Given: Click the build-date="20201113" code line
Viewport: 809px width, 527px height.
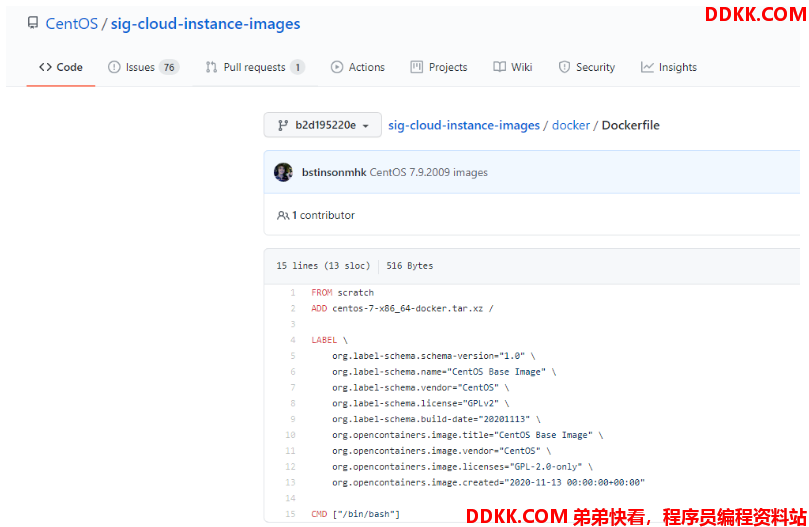Looking at the screenshot, I should tap(436, 419).
